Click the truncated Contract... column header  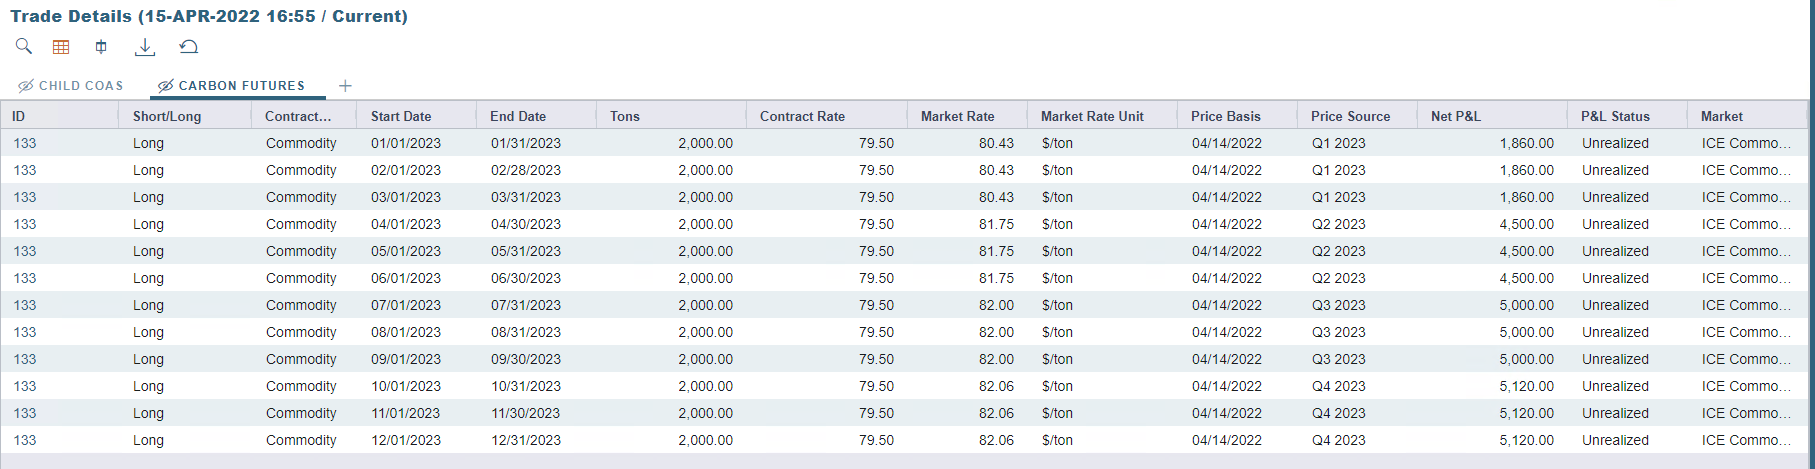pyautogui.click(x=297, y=116)
